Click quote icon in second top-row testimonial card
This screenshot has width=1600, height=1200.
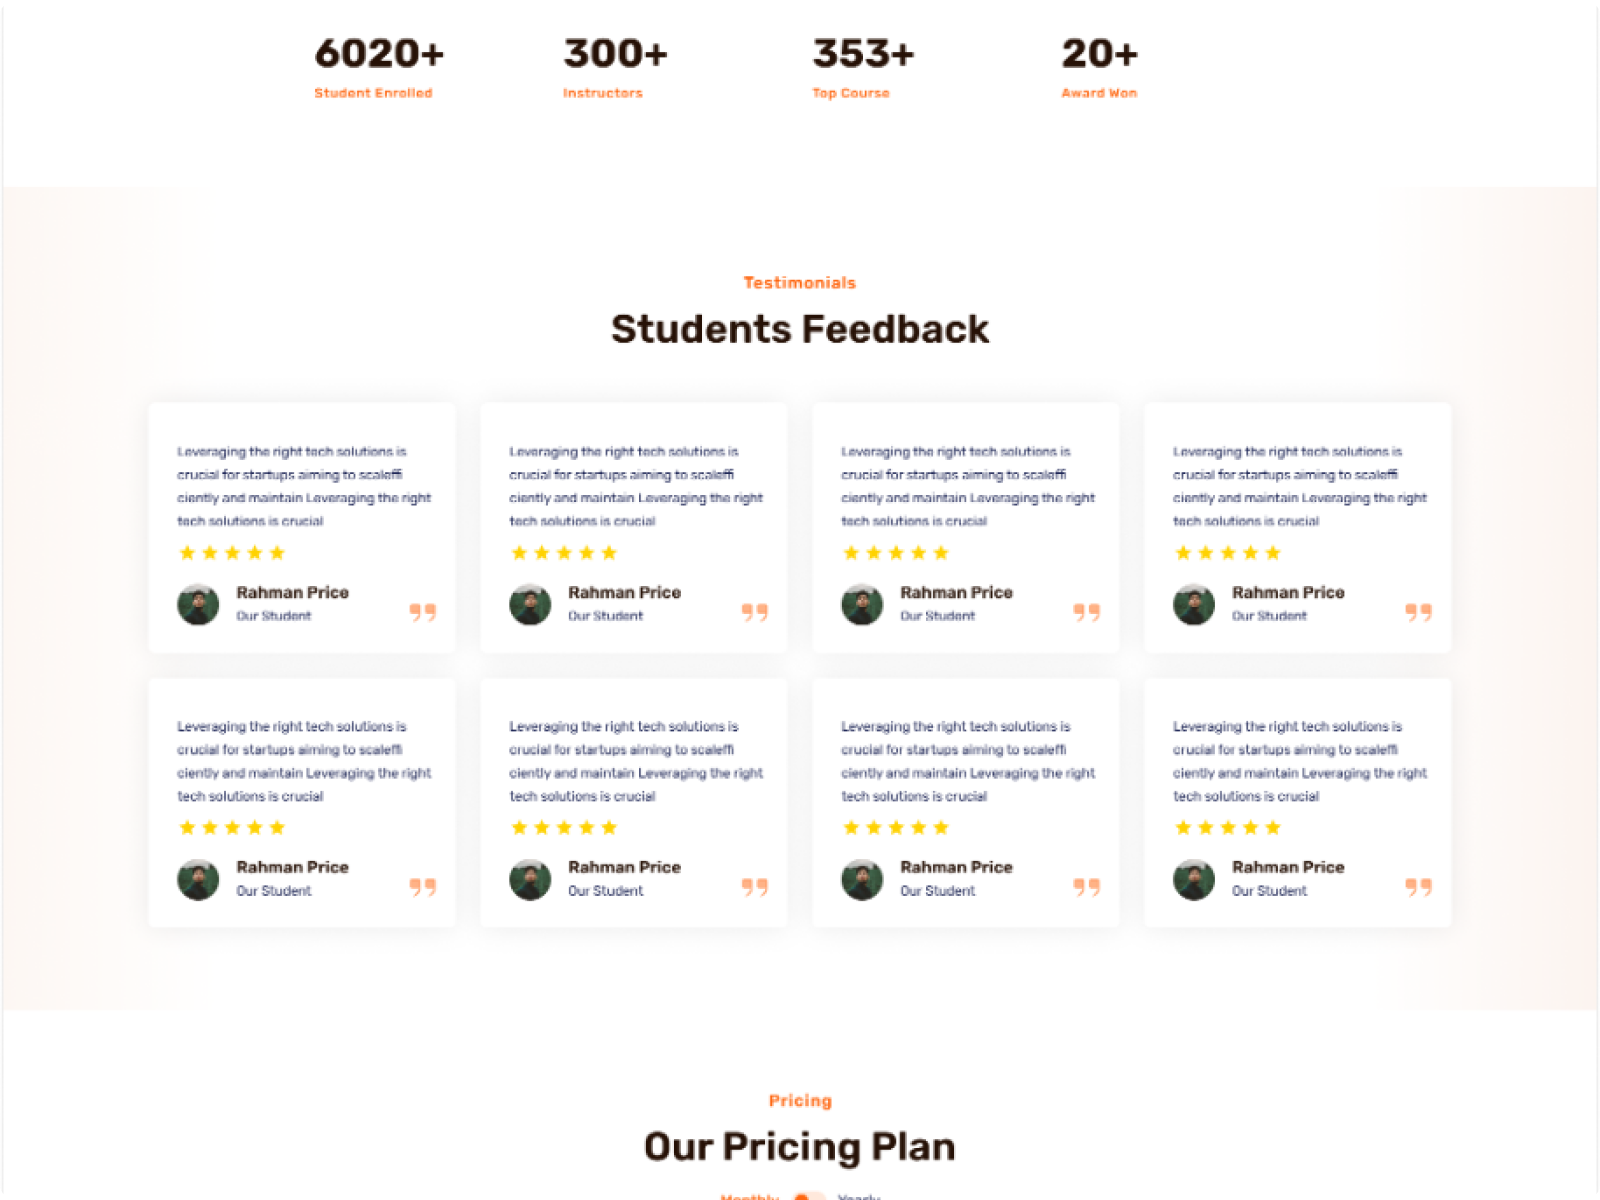click(755, 612)
